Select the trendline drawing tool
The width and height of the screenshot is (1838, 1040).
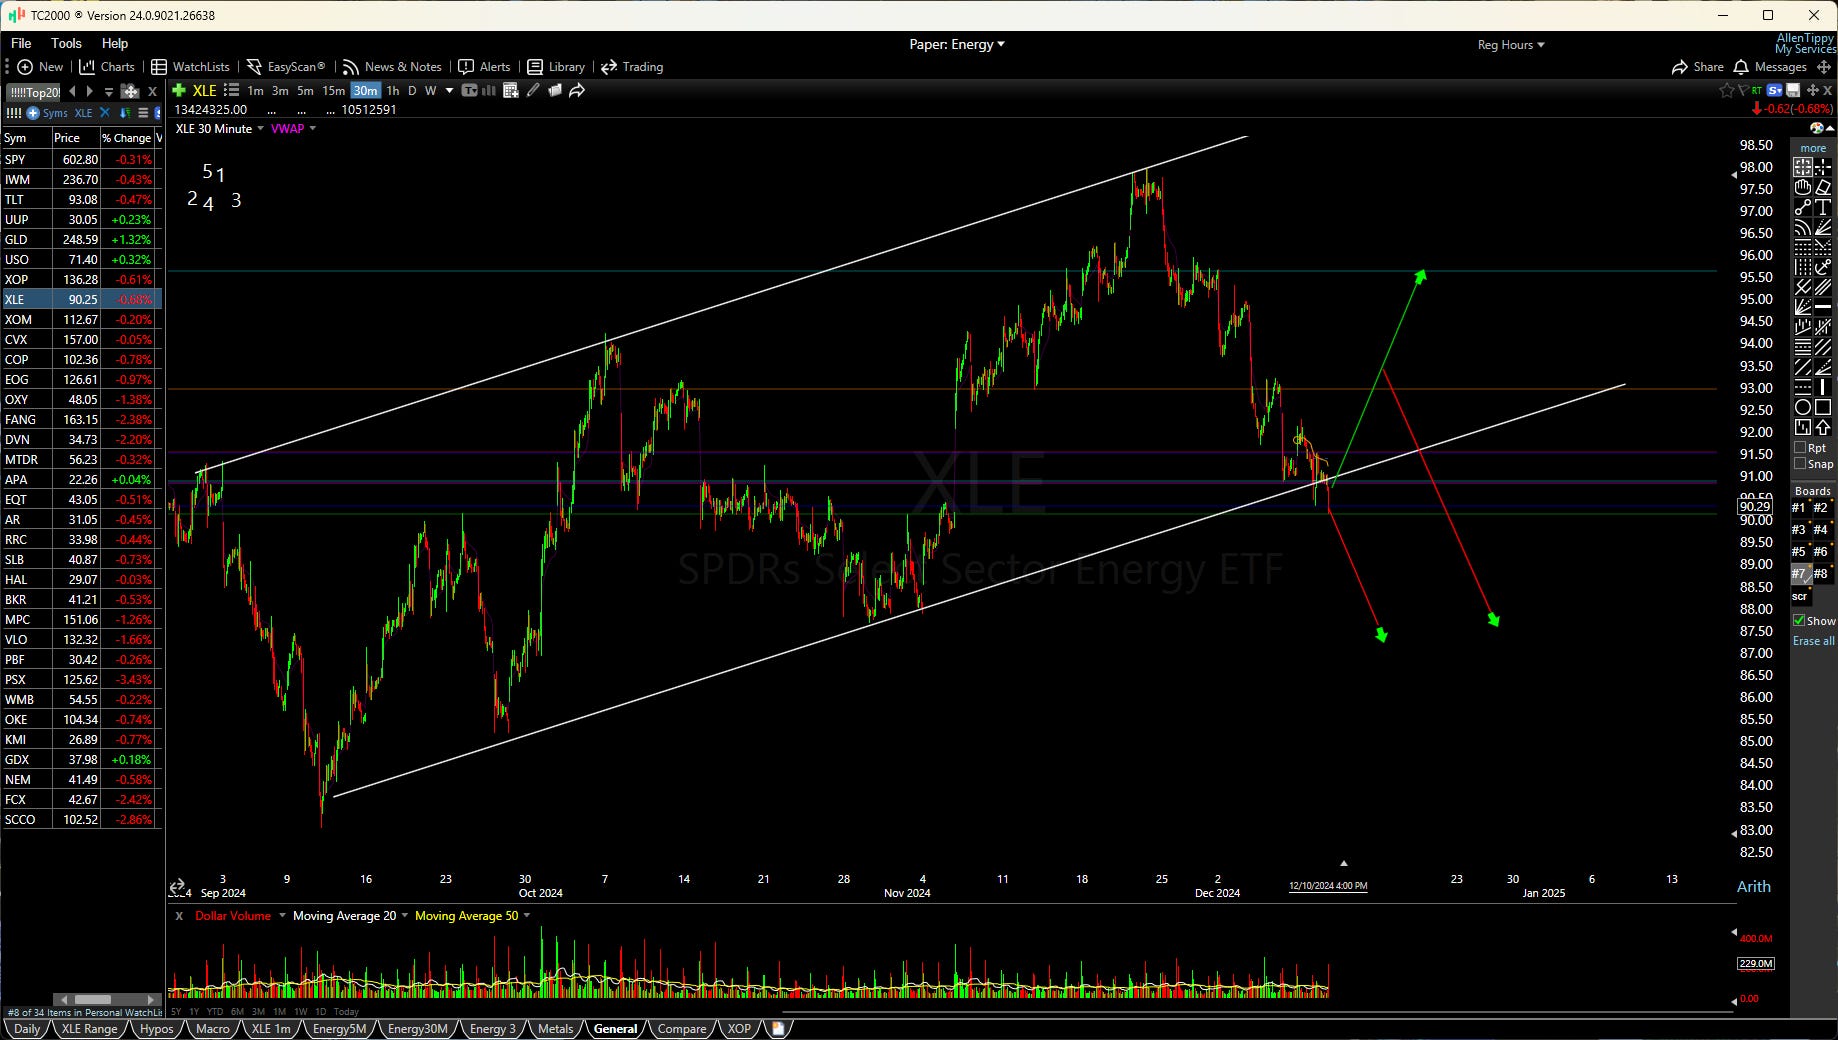1803,208
